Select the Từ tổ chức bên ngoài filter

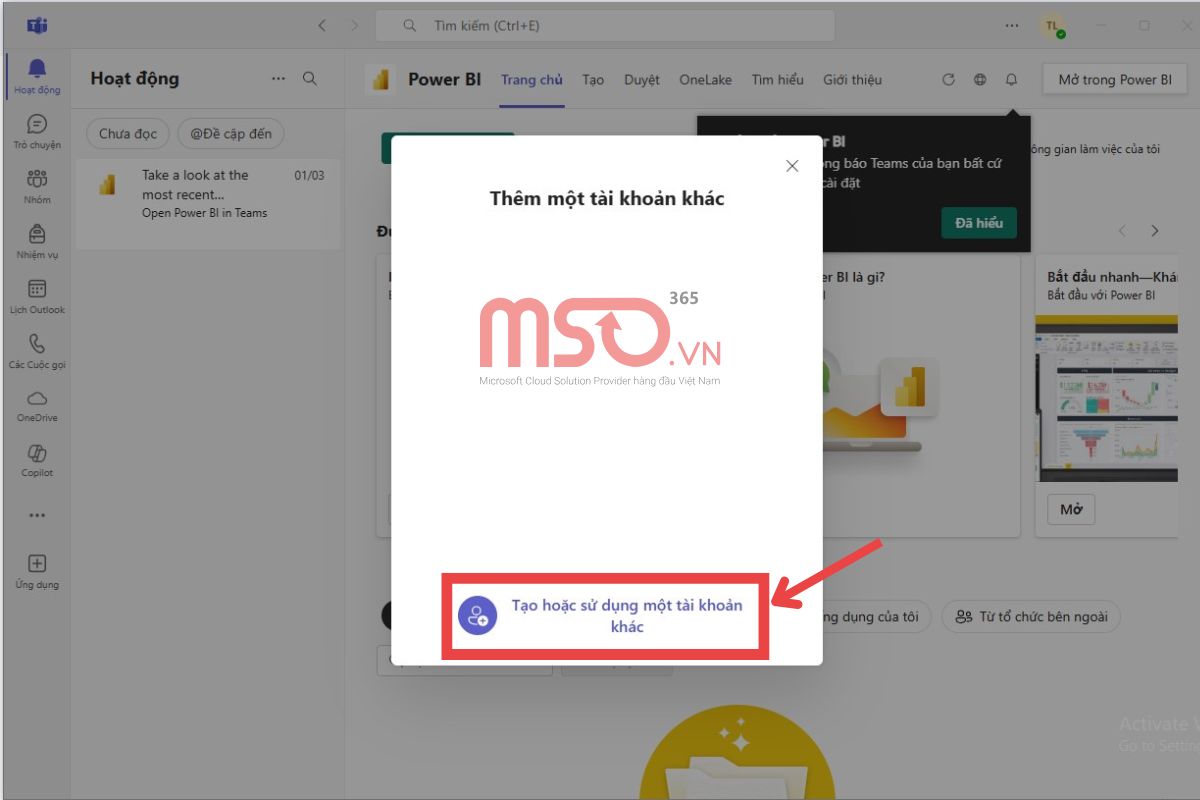click(1031, 617)
